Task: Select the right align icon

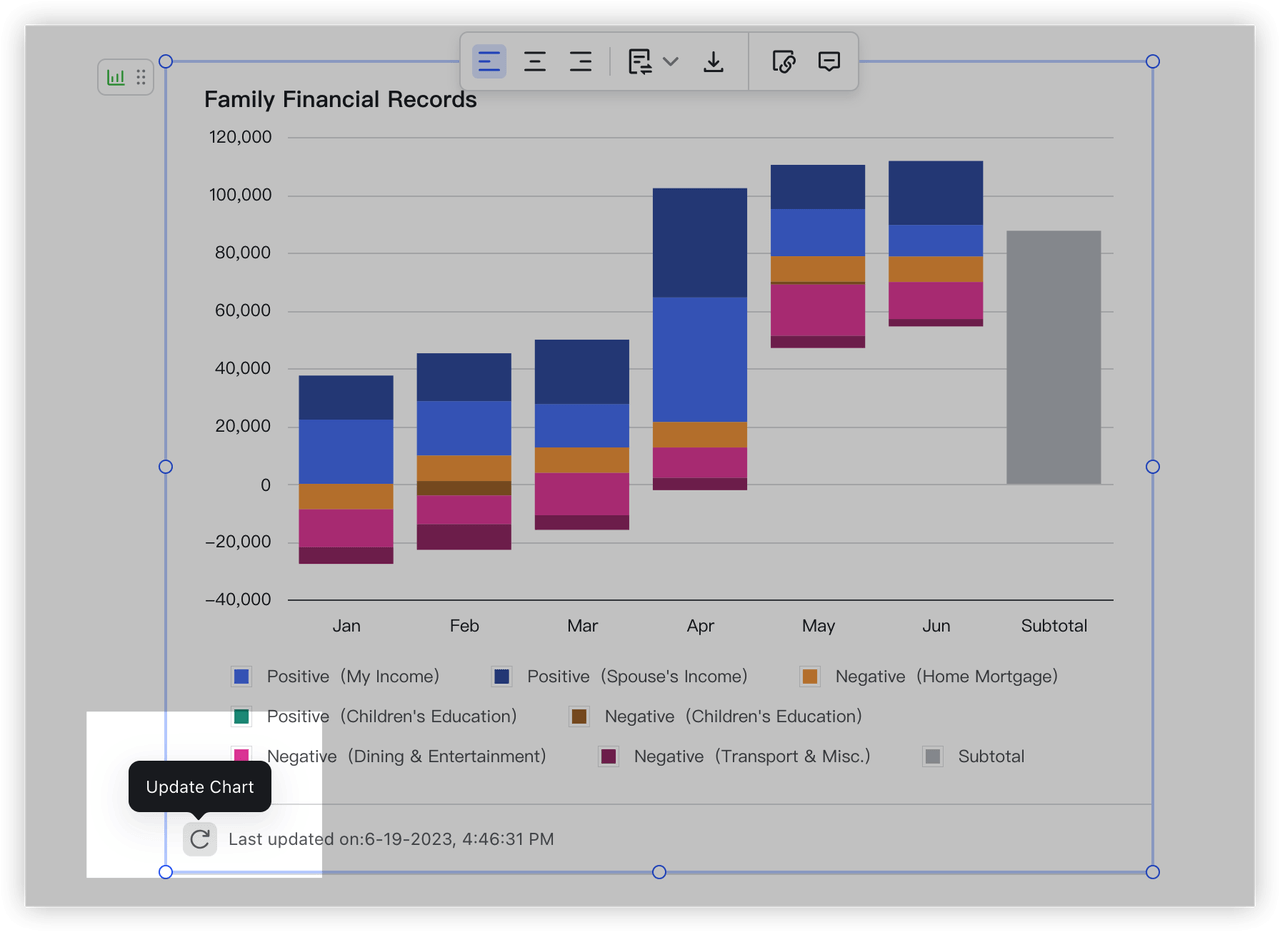Action: [x=581, y=62]
